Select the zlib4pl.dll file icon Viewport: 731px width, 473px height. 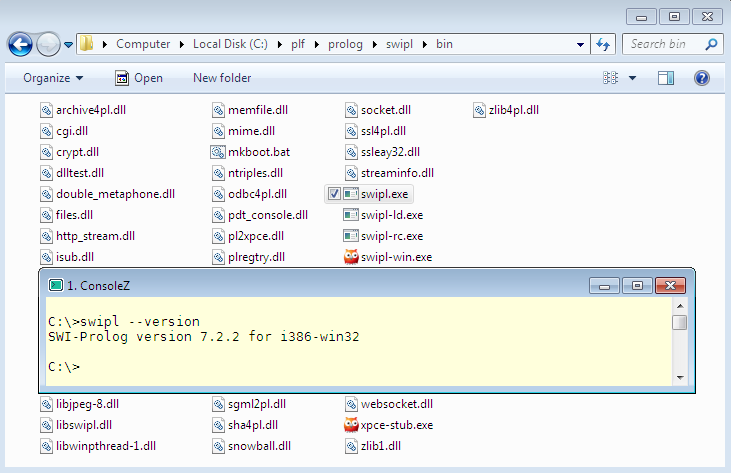coord(479,110)
